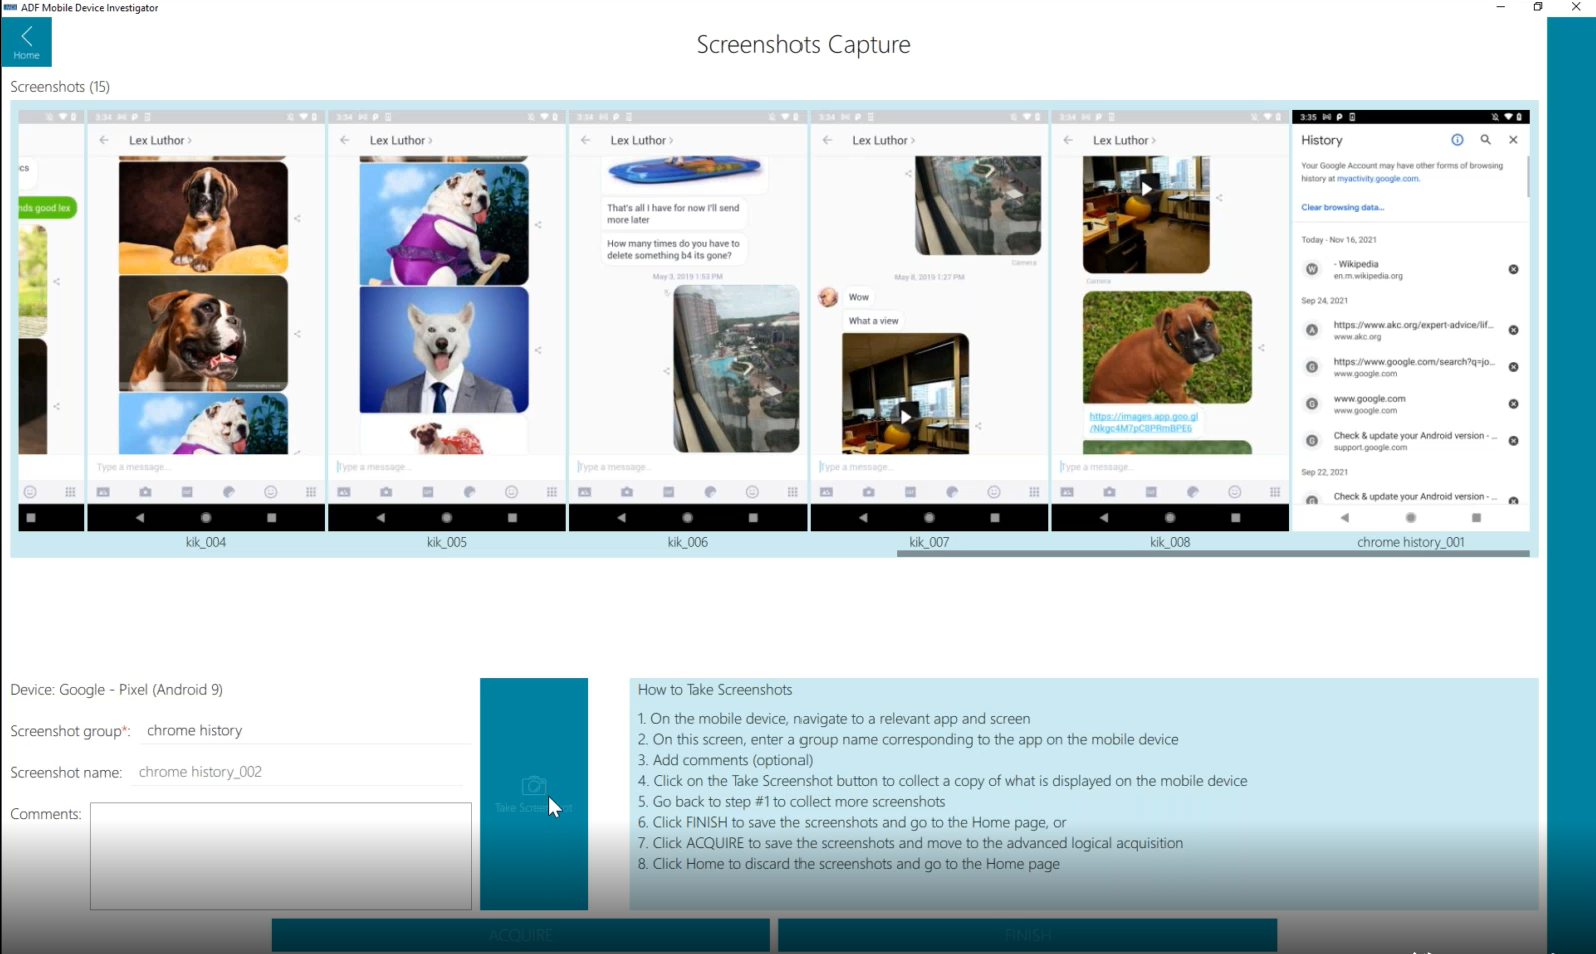
Task: Click the 'What a view' message in kik_007
Action: (x=873, y=321)
